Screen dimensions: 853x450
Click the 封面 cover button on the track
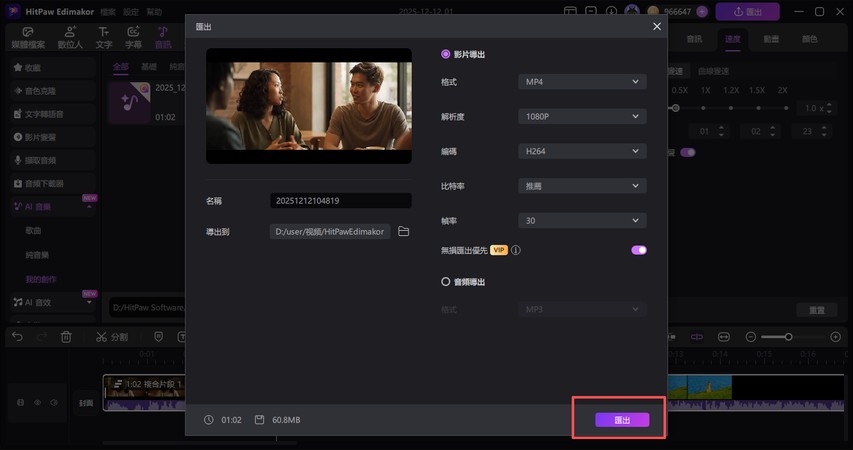86,403
